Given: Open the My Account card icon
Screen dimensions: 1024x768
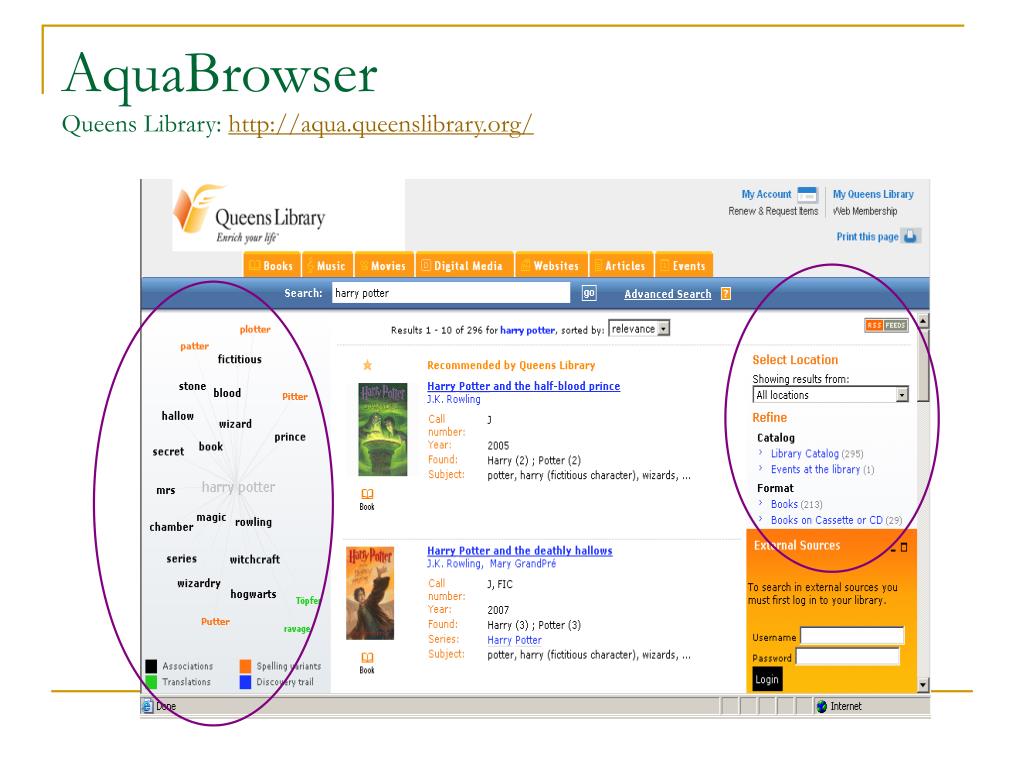Looking at the screenshot, I should [808, 195].
